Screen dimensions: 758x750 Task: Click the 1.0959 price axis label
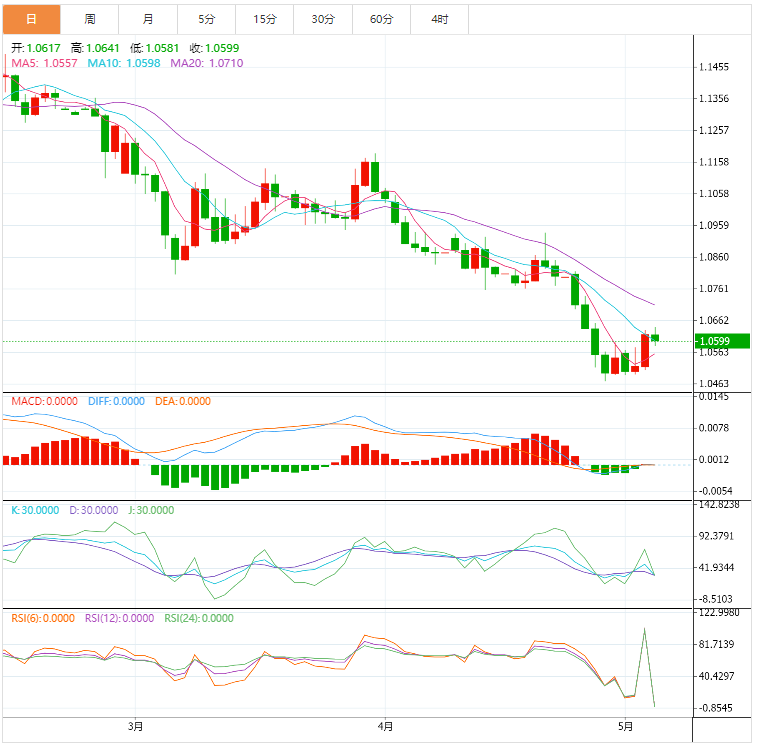tap(714, 225)
